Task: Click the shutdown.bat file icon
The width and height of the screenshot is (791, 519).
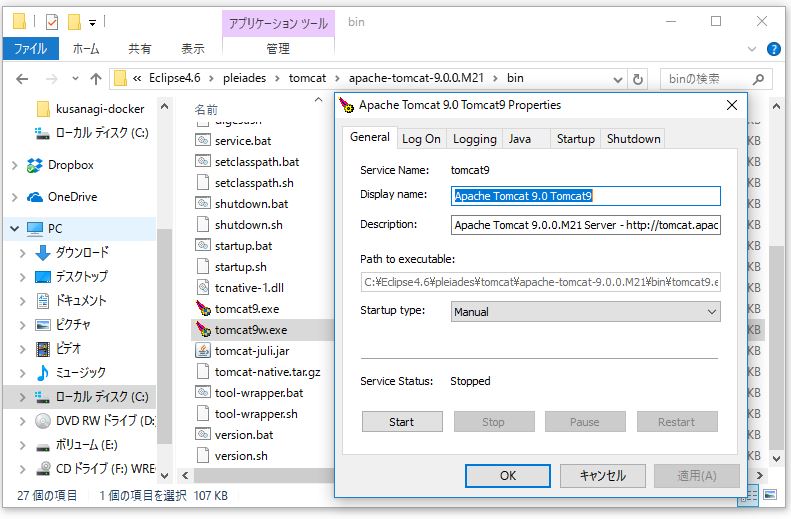Action: click(203, 204)
